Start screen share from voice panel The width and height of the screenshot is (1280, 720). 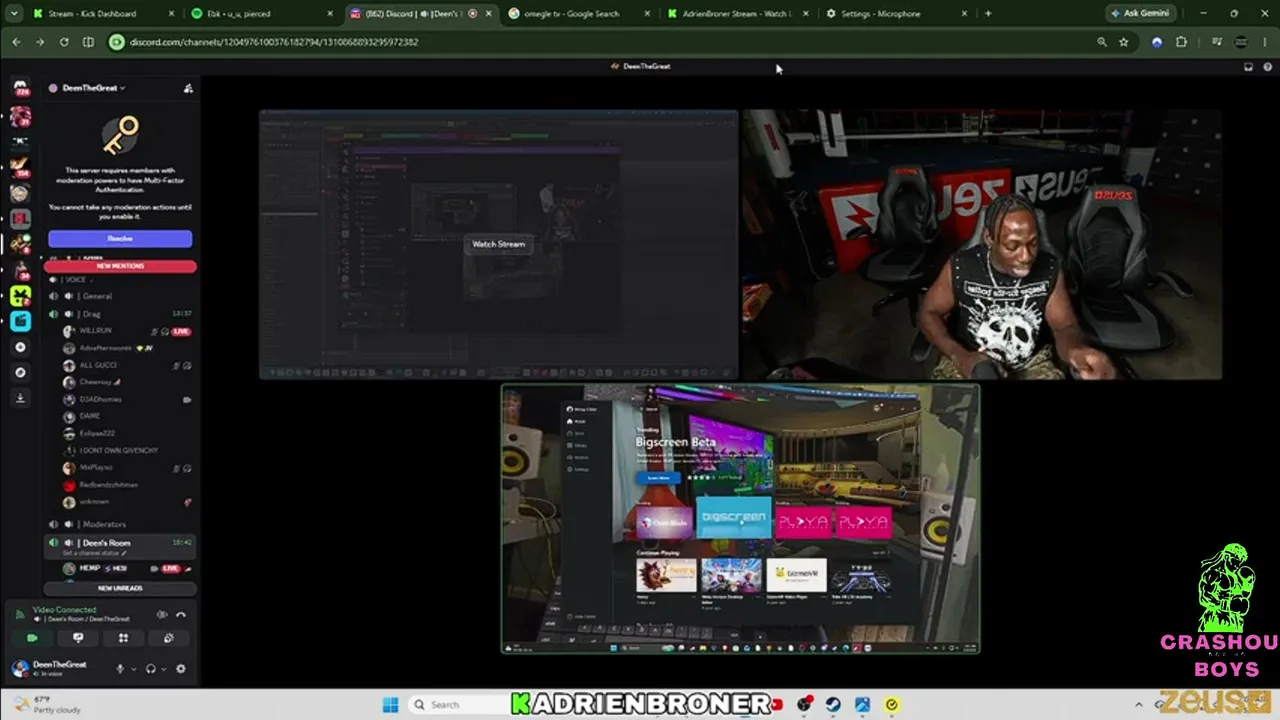78,638
